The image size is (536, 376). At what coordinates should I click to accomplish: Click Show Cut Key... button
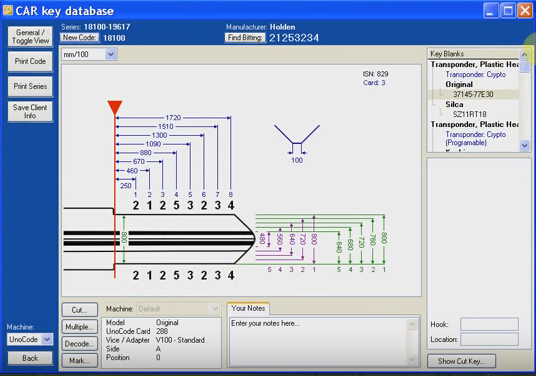pyautogui.click(x=461, y=361)
